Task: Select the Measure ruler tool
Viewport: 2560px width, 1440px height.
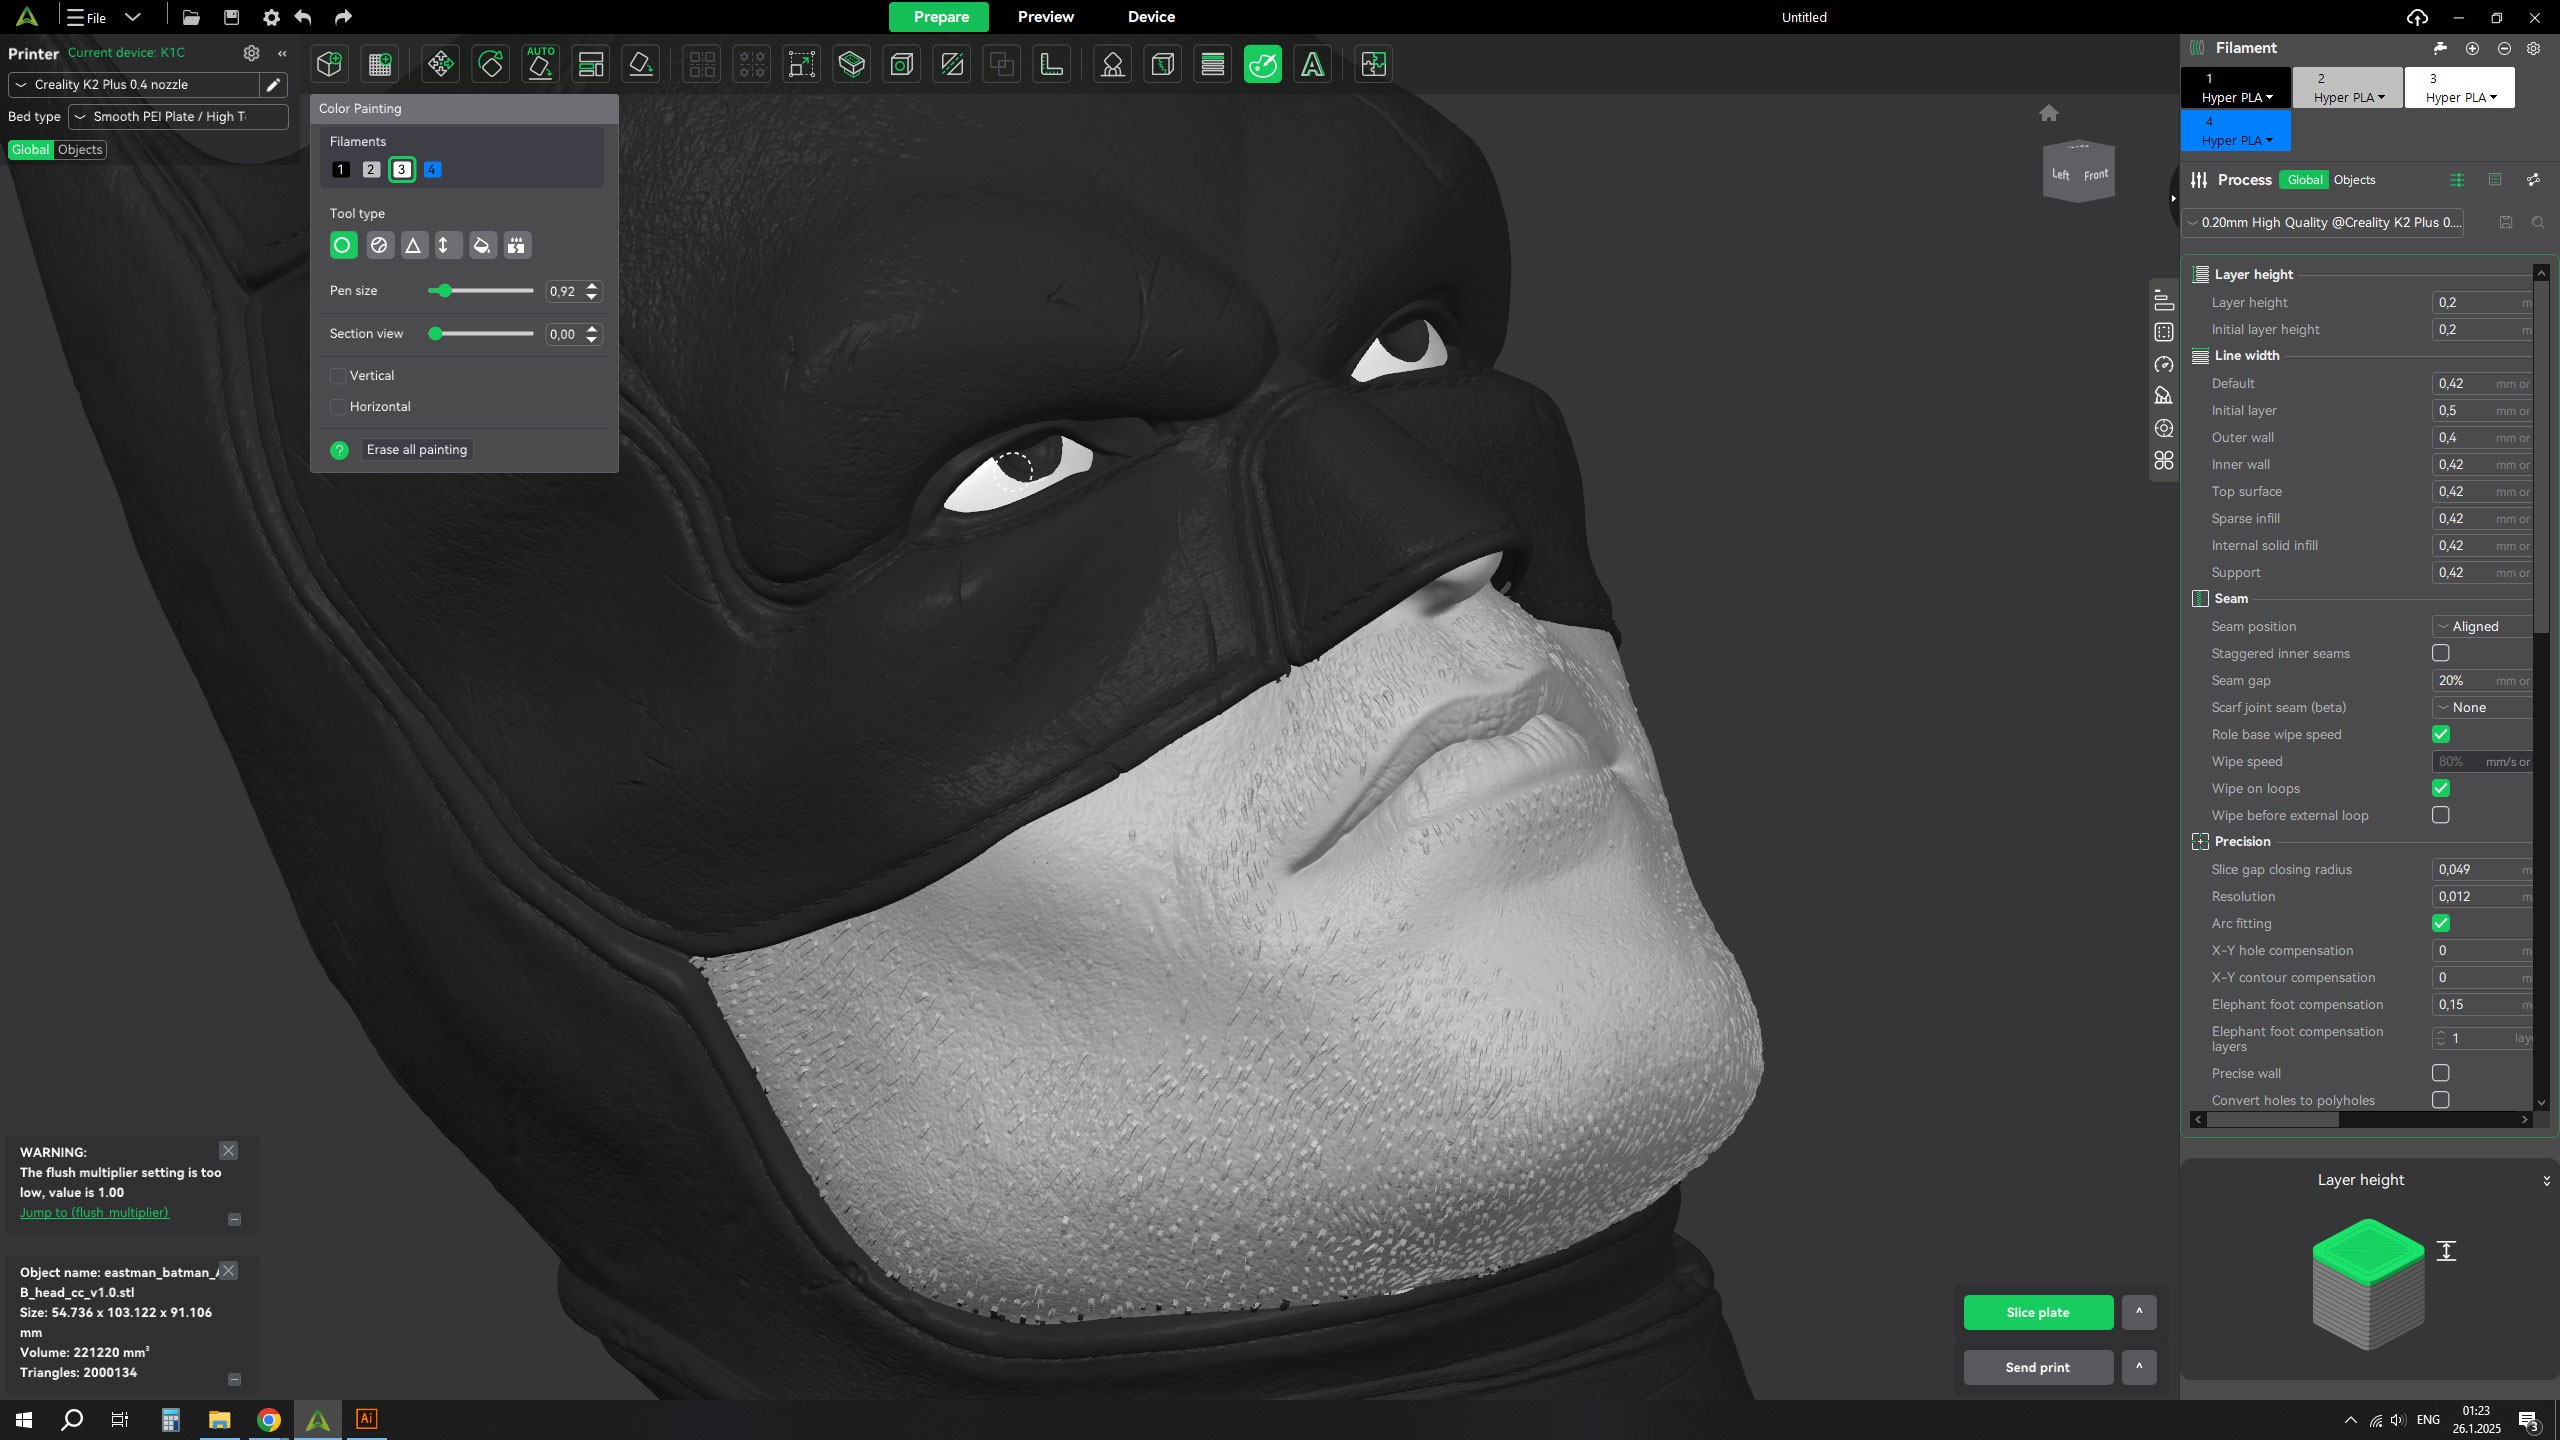Action: pyautogui.click(x=1051, y=65)
